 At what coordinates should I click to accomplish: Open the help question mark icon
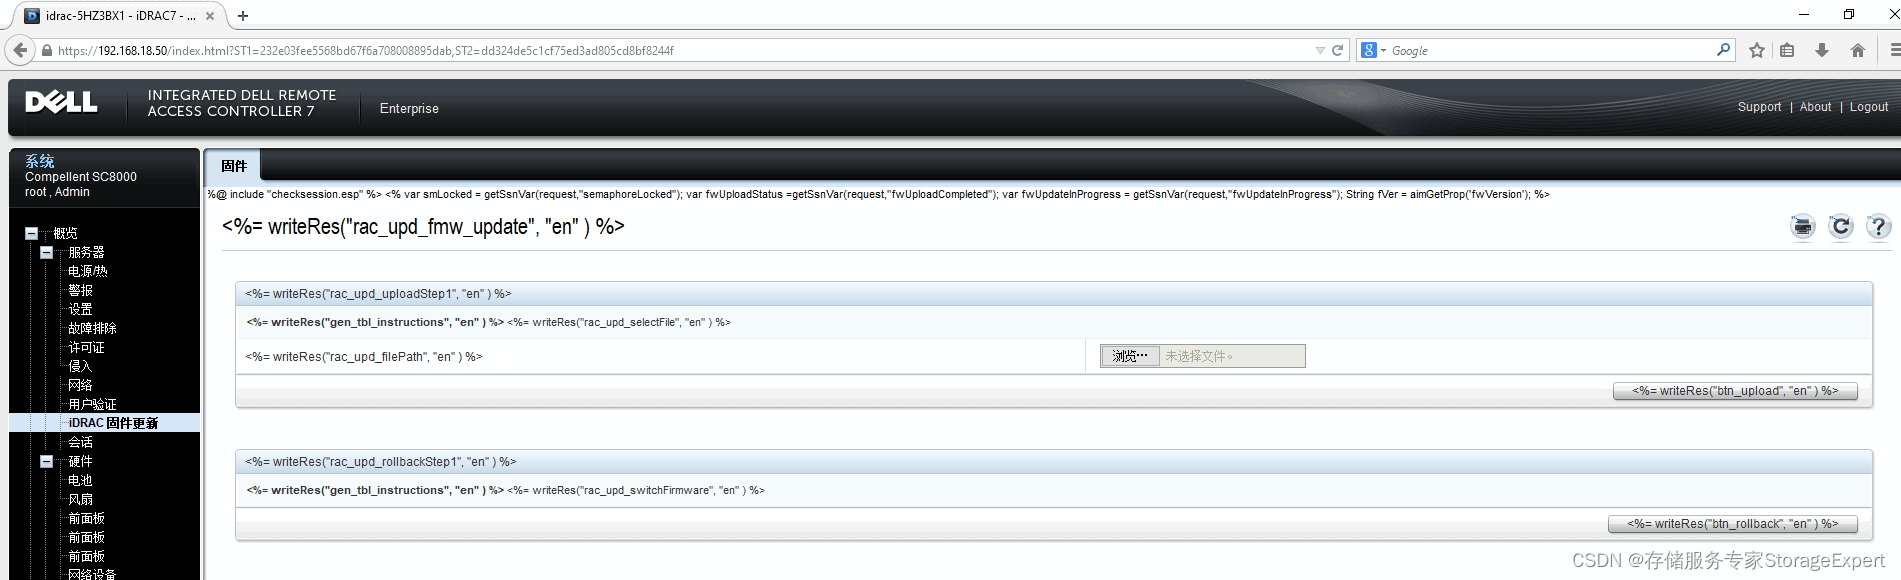coord(1878,227)
